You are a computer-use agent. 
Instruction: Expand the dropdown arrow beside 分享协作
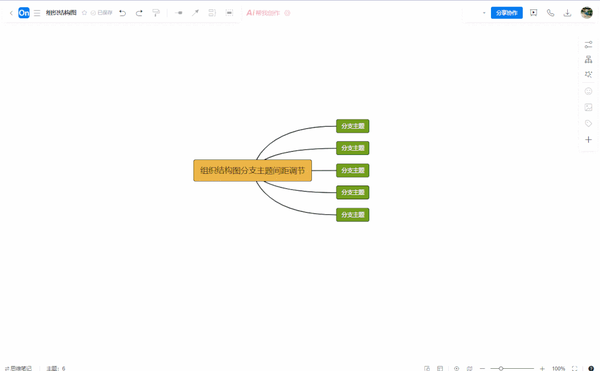coord(484,13)
